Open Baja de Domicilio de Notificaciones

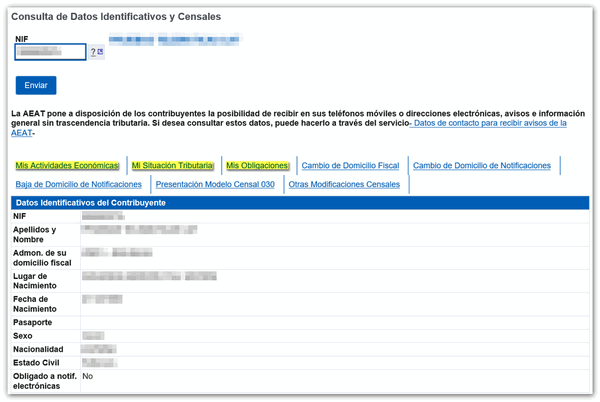78,184
